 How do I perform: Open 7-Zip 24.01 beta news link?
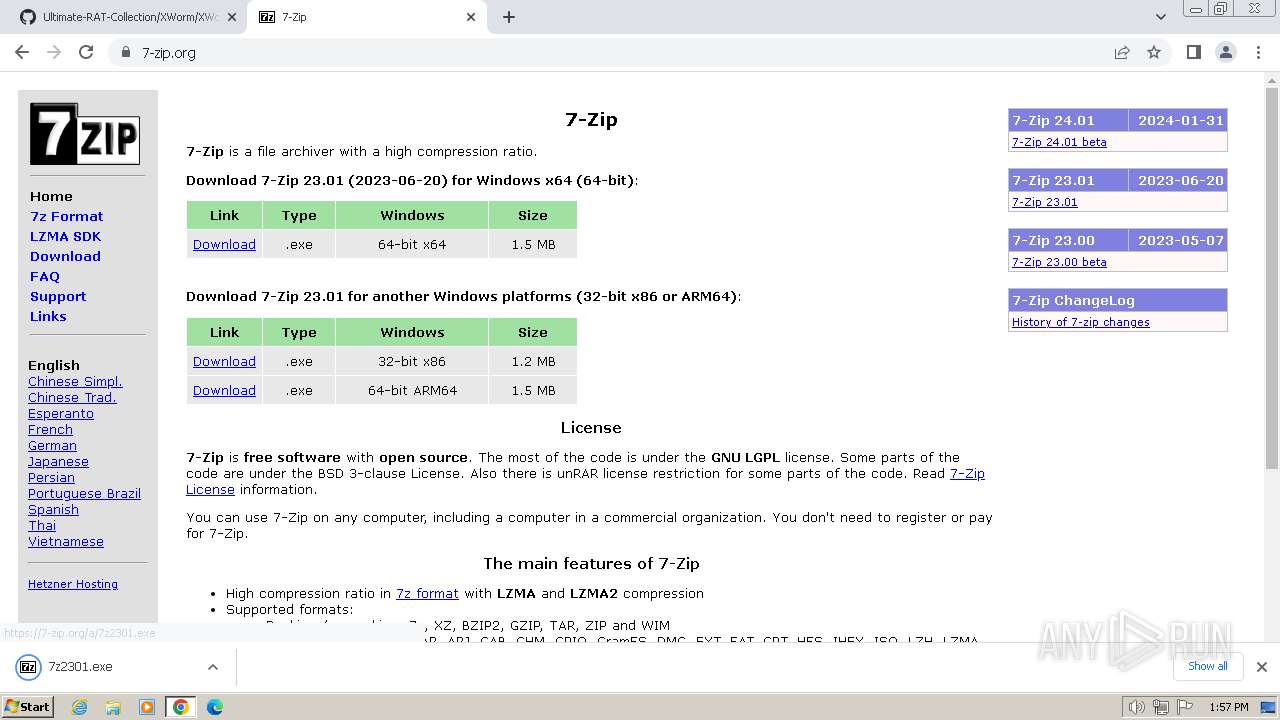point(1059,142)
